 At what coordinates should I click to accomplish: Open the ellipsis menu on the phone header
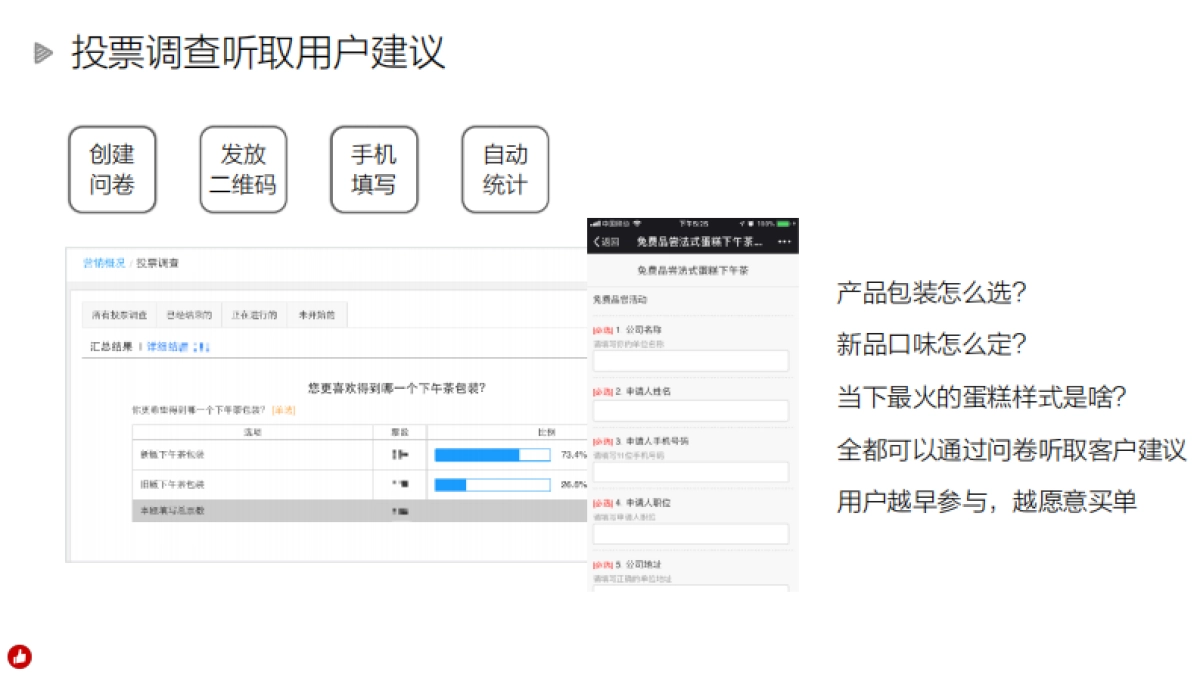coord(784,240)
